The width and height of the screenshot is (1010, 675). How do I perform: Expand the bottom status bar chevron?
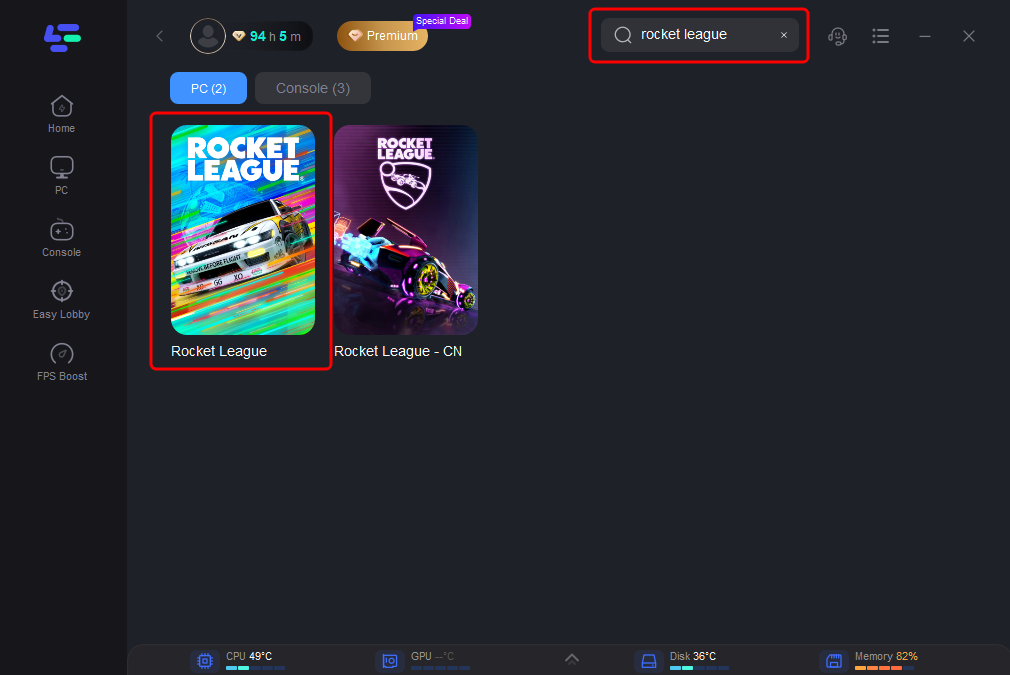[x=572, y=658]
